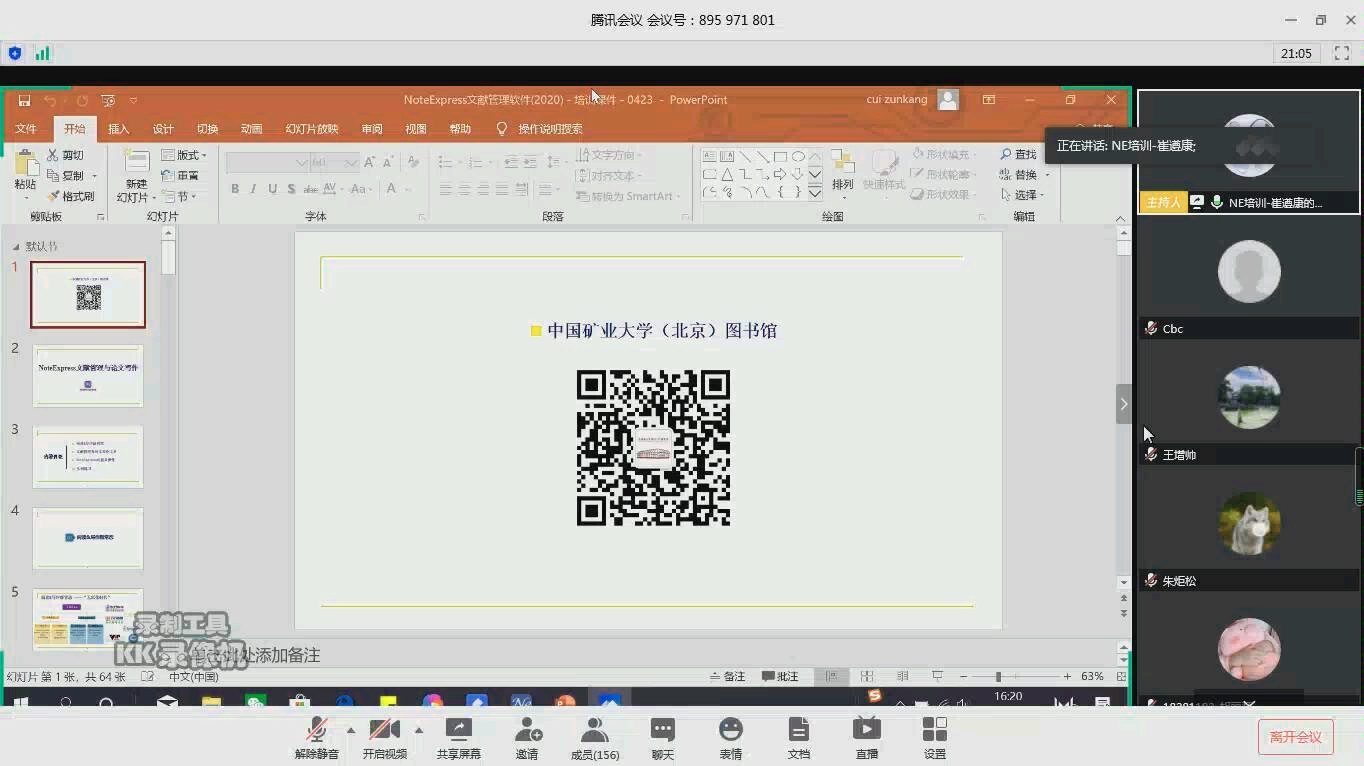Open the 表情 emoji reactions
The height and width of the screenshot is (766, 1364).
tap(731, 739)
